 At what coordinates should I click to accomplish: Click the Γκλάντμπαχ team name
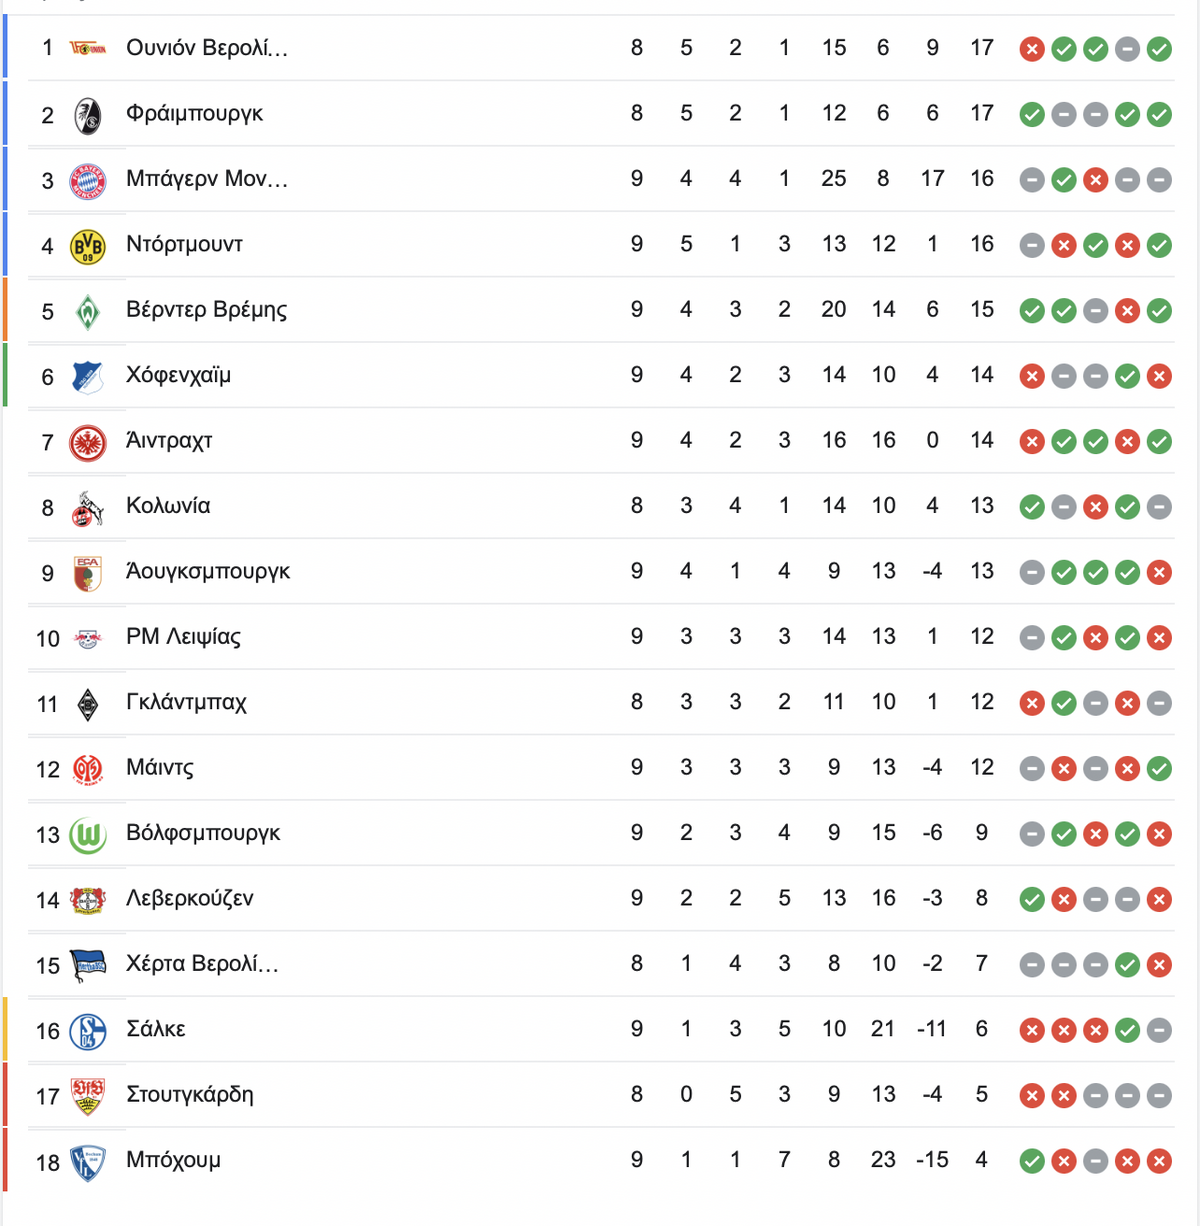[186, 702]
